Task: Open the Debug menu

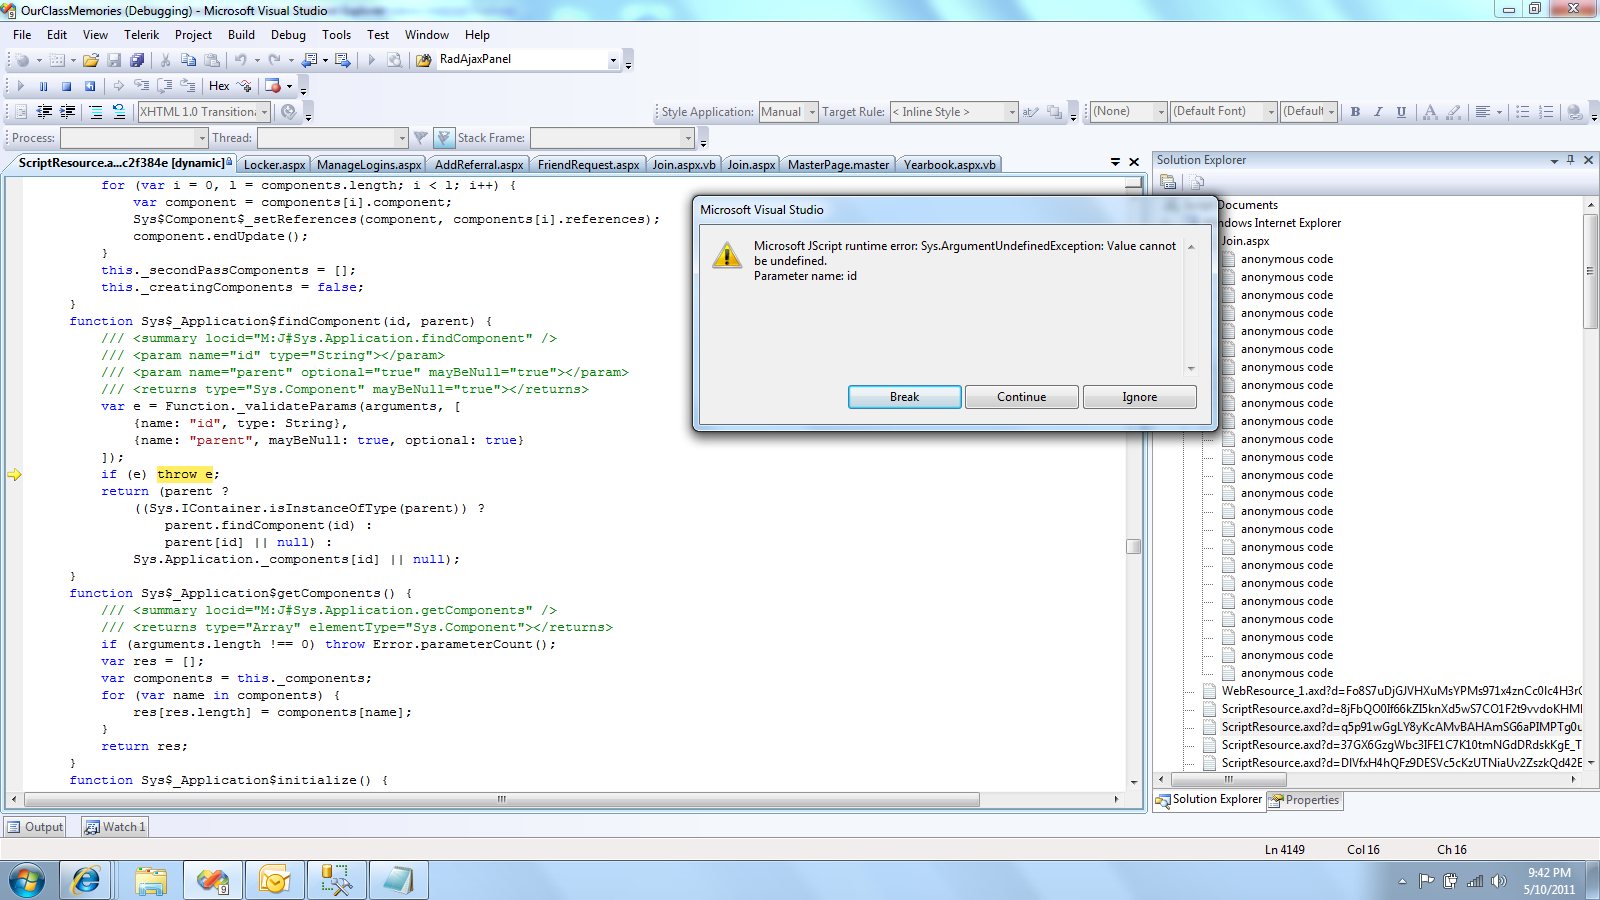Action: tap(288, 35)
